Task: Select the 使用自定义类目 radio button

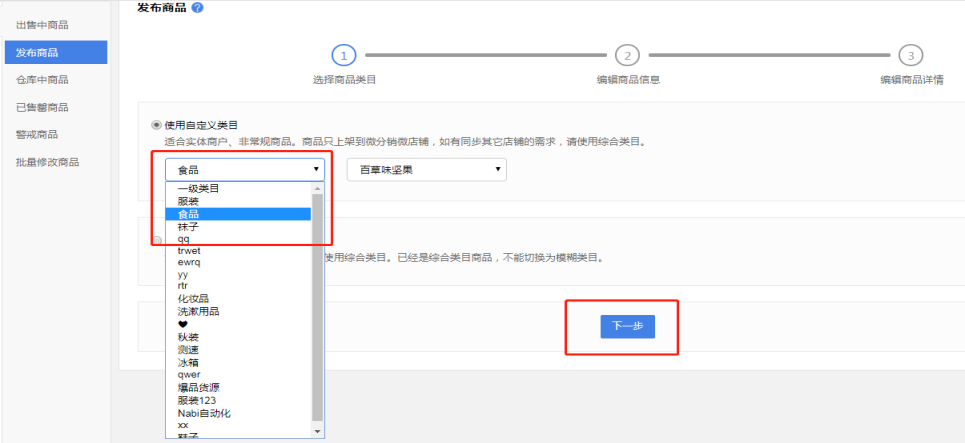Action: [x=156, y=125]
